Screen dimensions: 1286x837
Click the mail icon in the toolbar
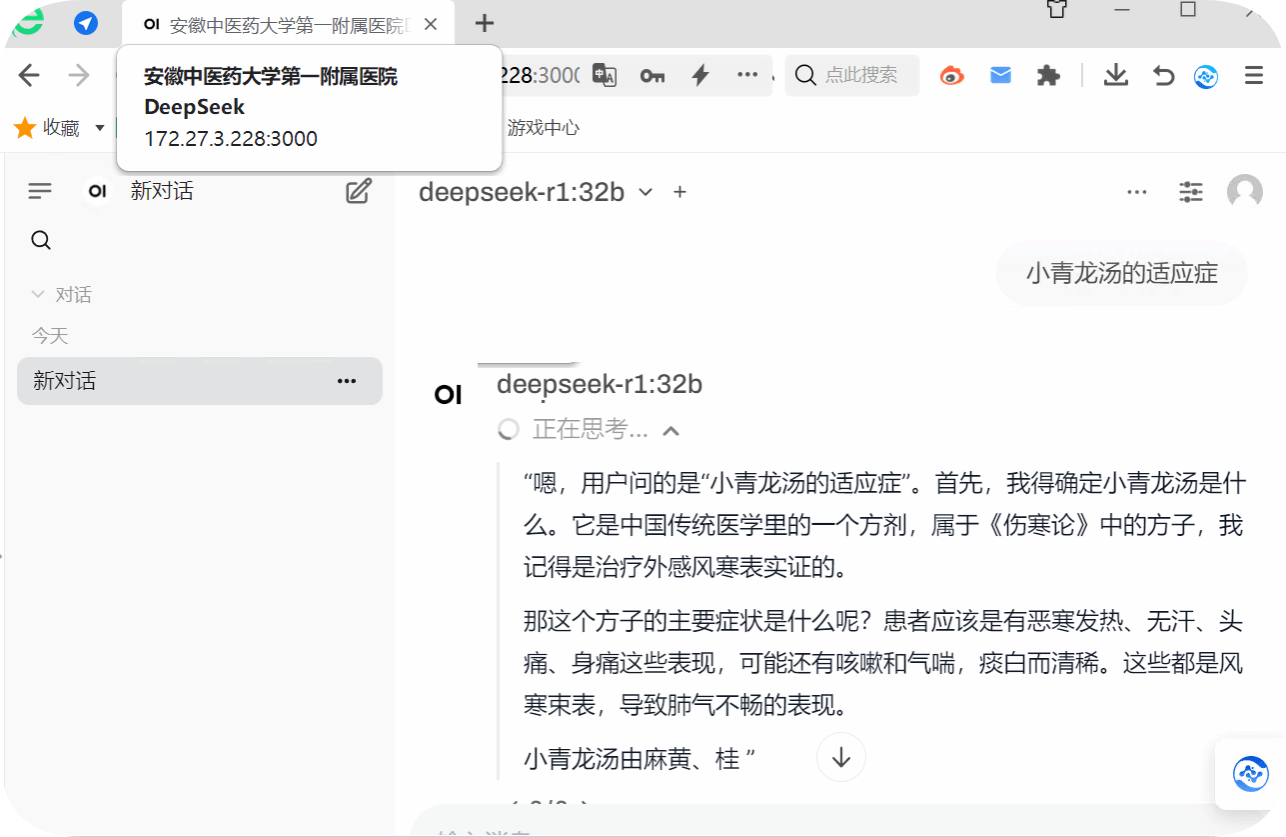tap(1000, 75)
